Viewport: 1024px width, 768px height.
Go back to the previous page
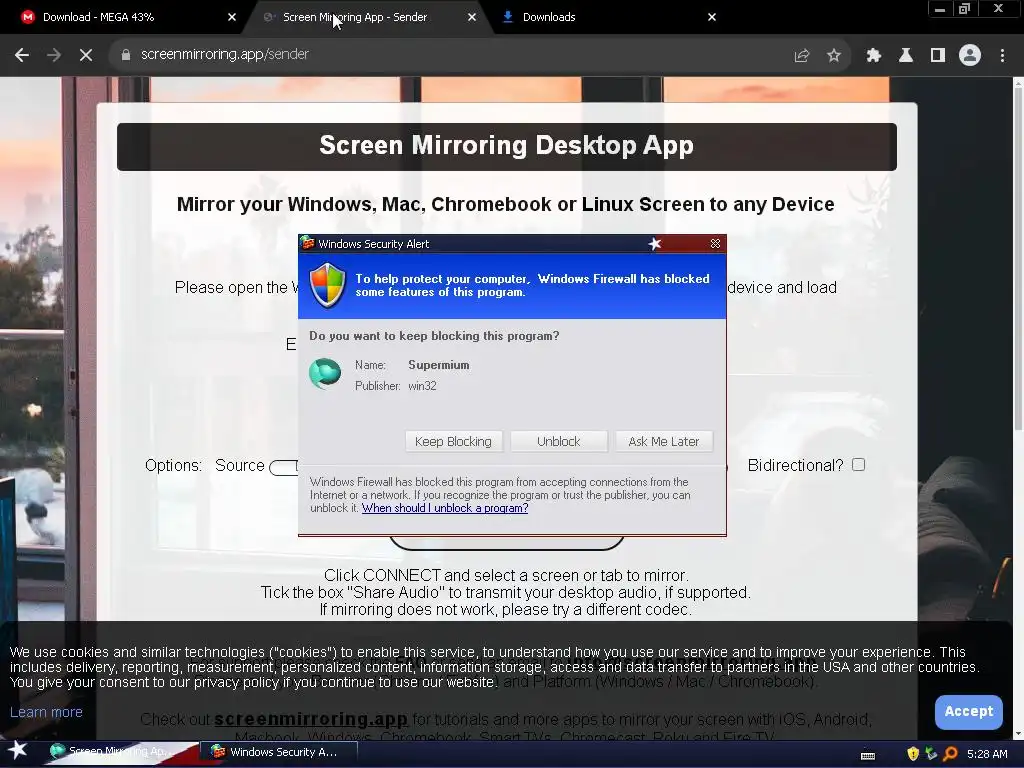22,55
